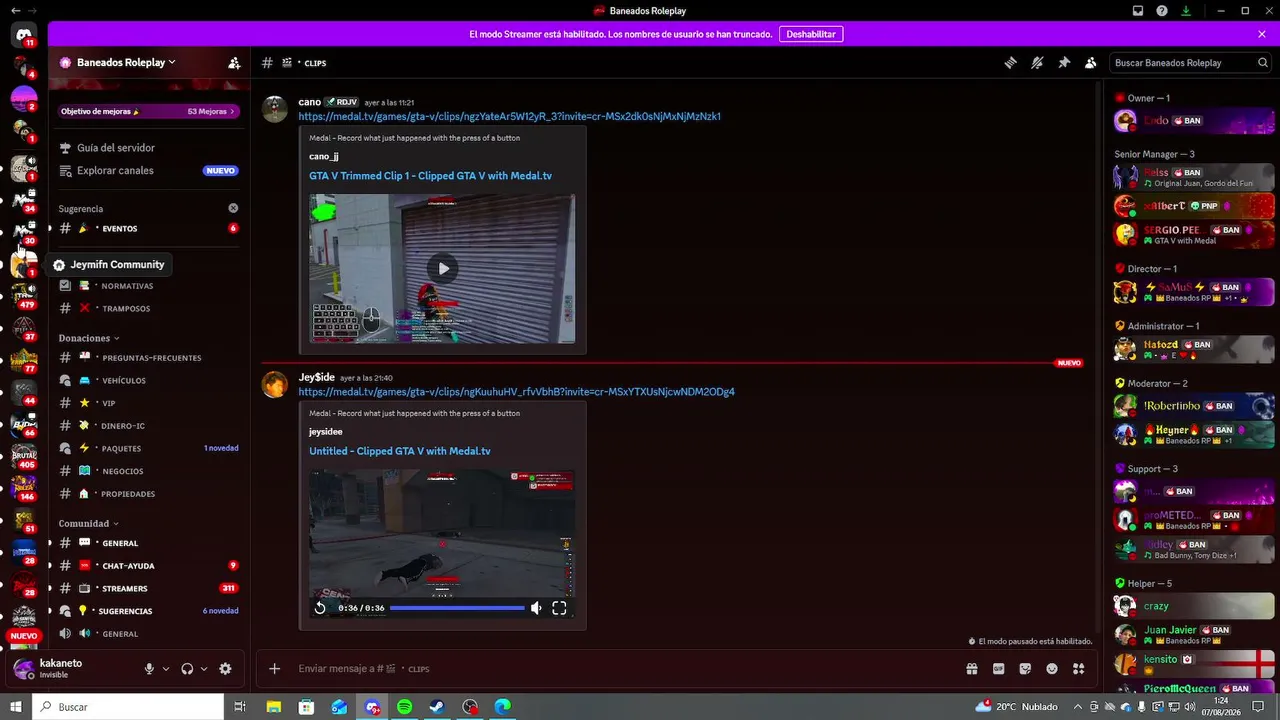Open the inbox icon in title bar
The width and height of the screenshot is (1280, 720).
(x=1138, y=11)
